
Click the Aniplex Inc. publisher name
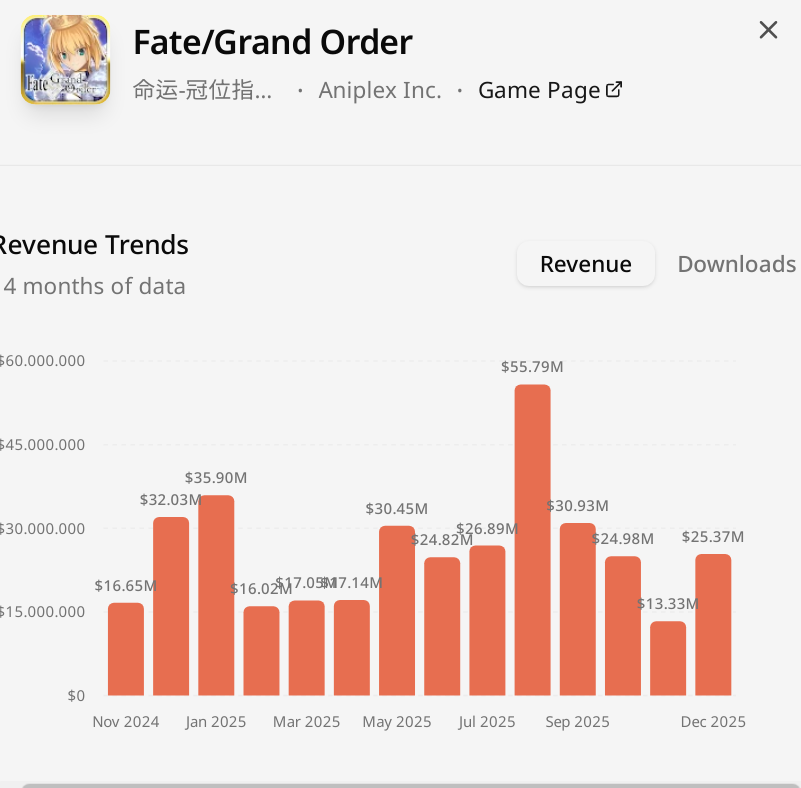(380, 90)
